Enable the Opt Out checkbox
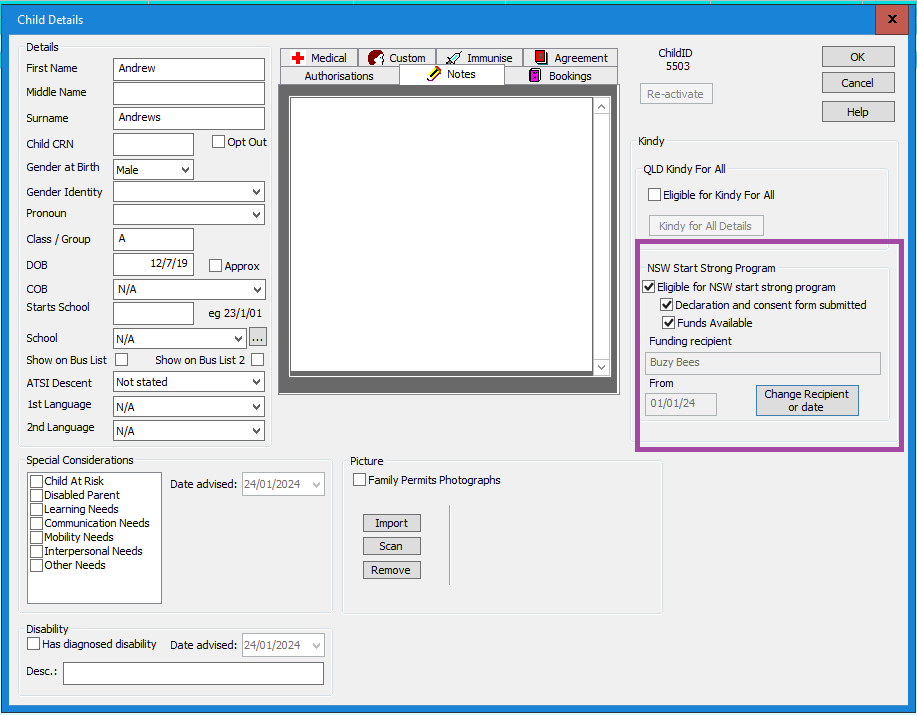This screenshot has height=715, width=917. pyautogui.click(x=219, y=142)
